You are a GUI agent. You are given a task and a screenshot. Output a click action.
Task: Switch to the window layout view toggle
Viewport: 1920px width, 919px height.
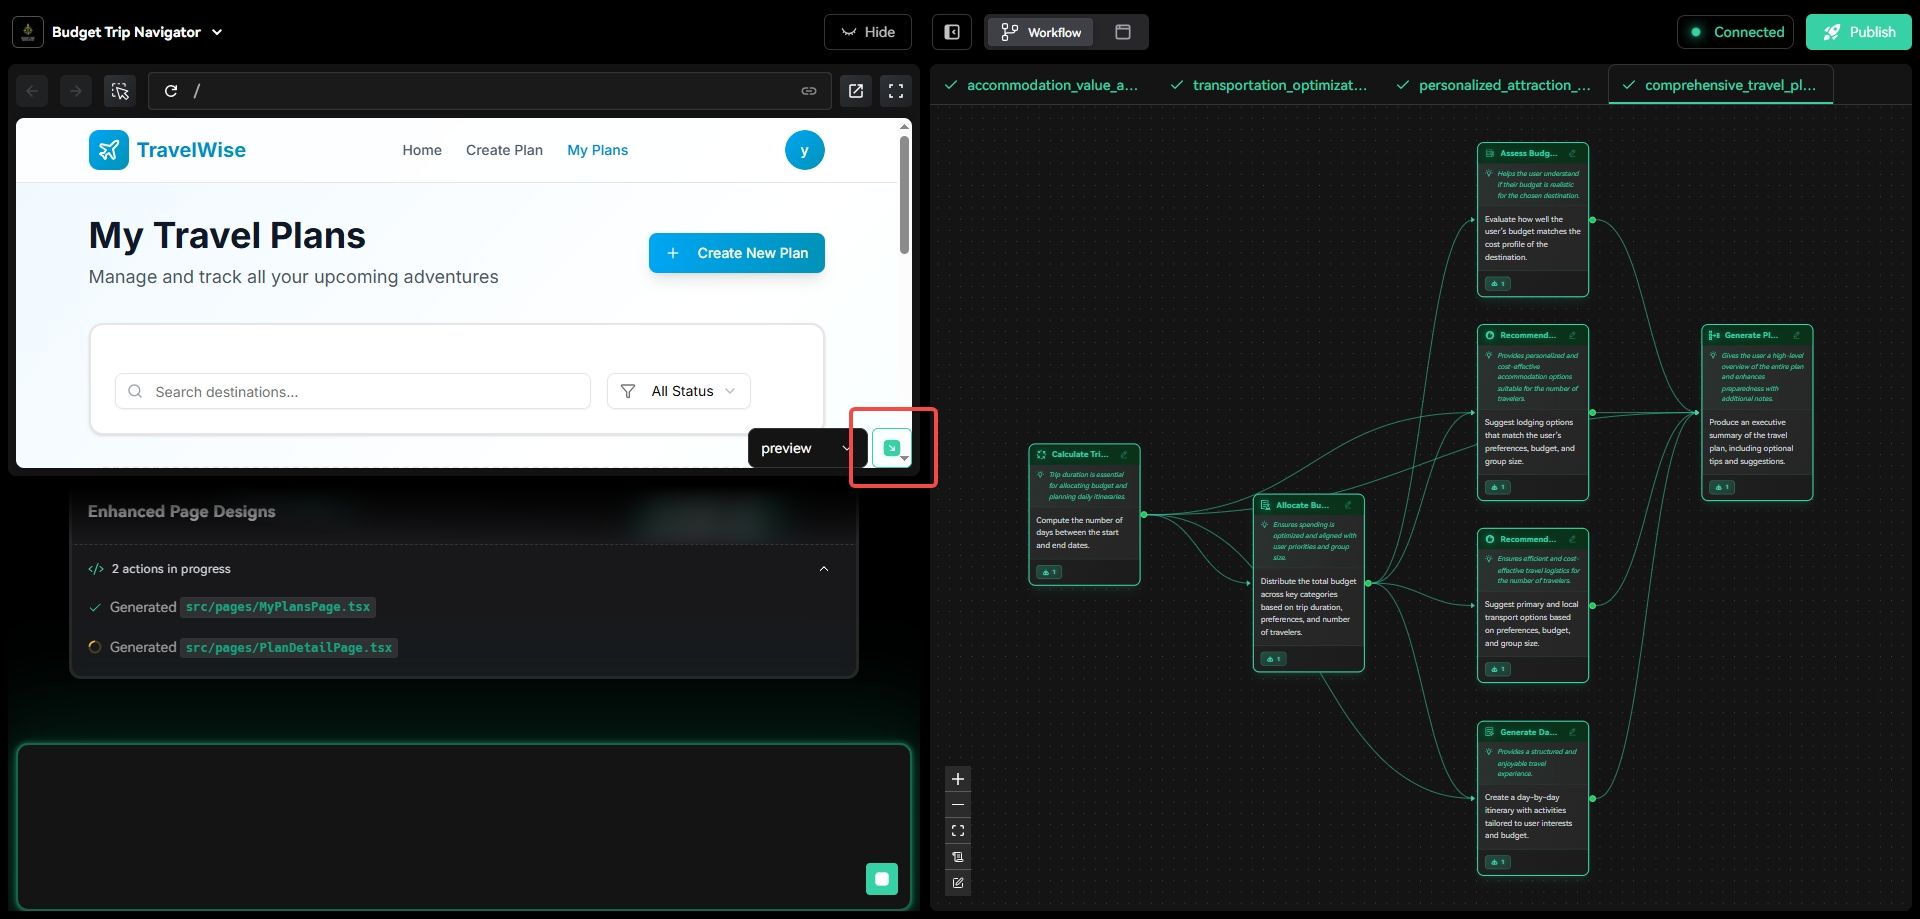[1123, 32]
